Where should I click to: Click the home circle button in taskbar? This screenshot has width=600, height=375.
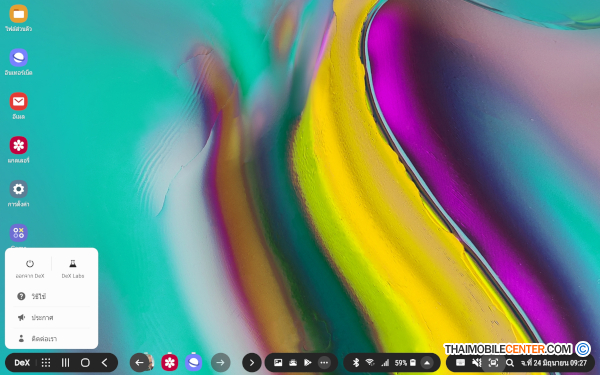click(85, 363)
